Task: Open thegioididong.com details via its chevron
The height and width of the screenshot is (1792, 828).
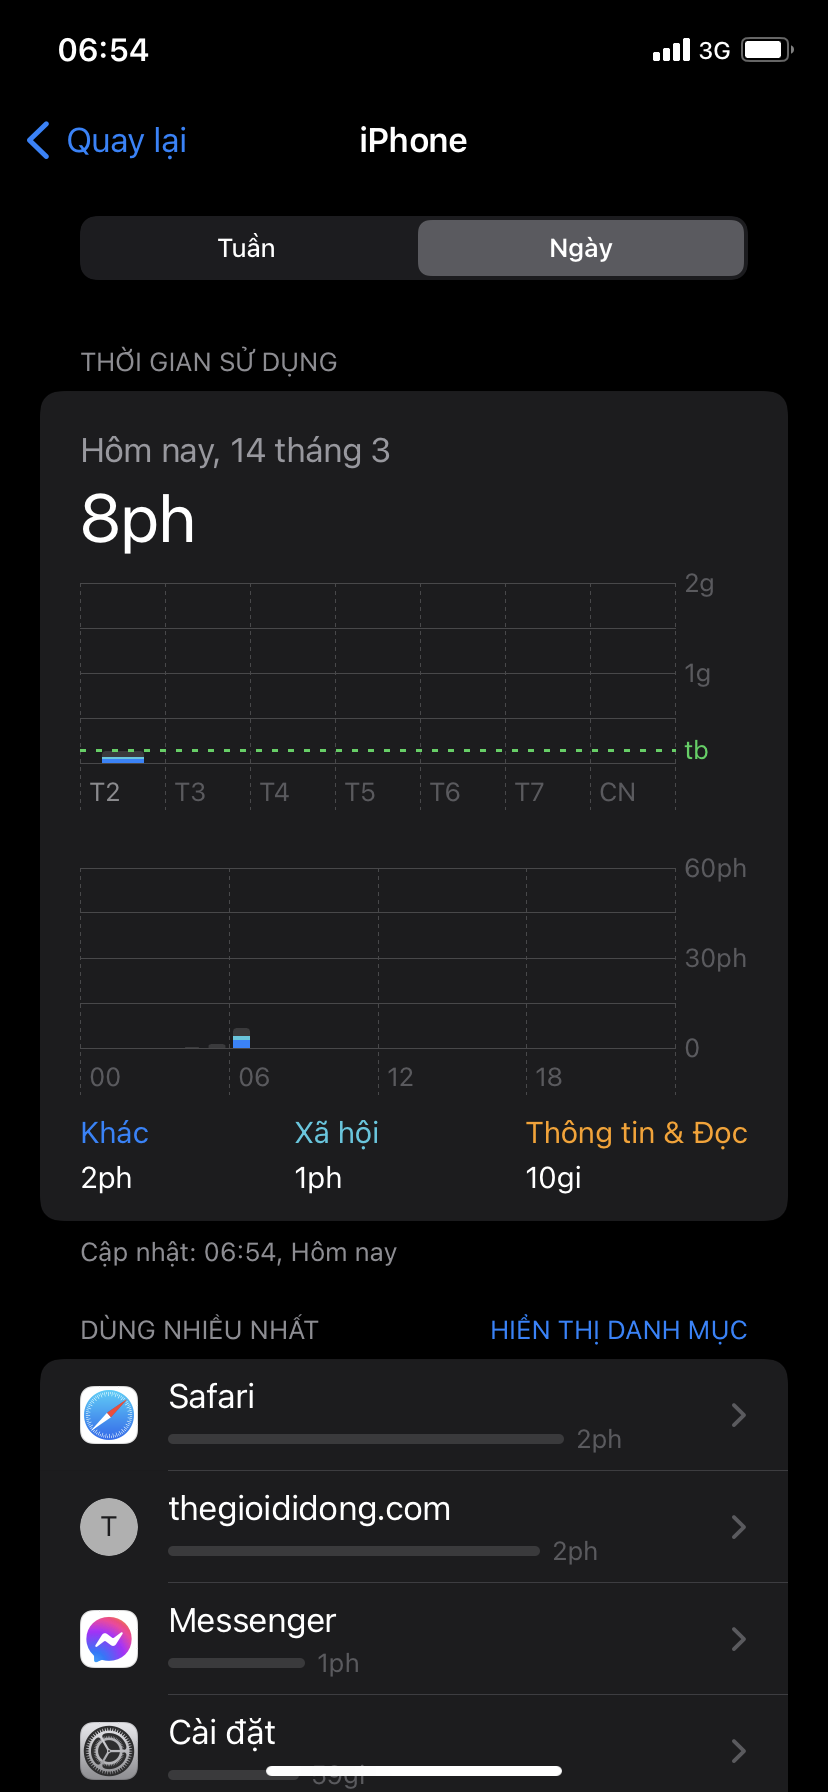Action: click(x=739, y=1527)
